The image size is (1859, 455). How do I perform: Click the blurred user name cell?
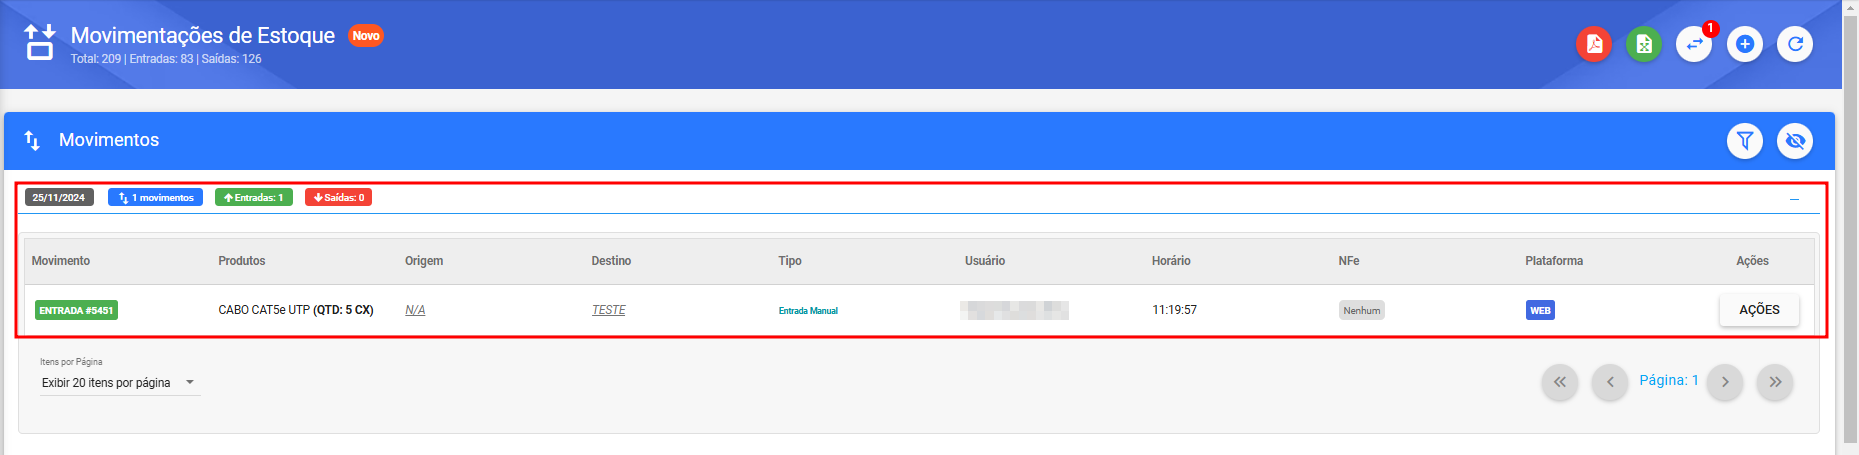(1014, 310)
